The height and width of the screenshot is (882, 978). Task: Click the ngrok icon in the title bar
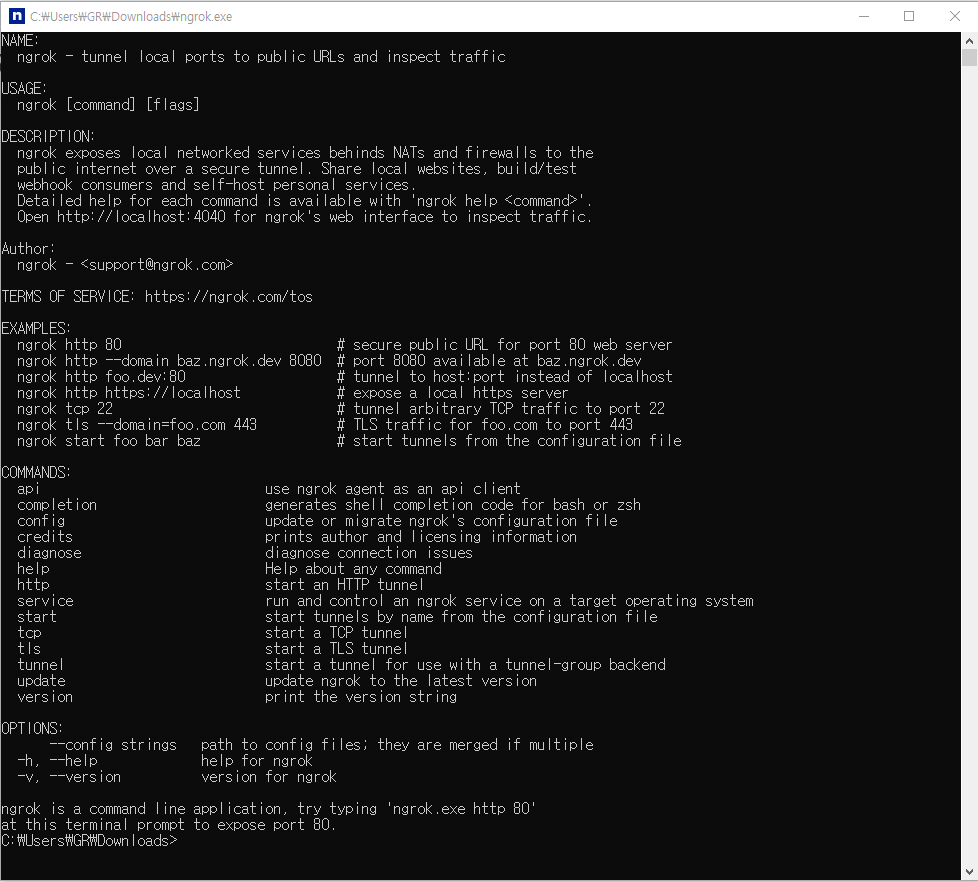click(17, 16)
